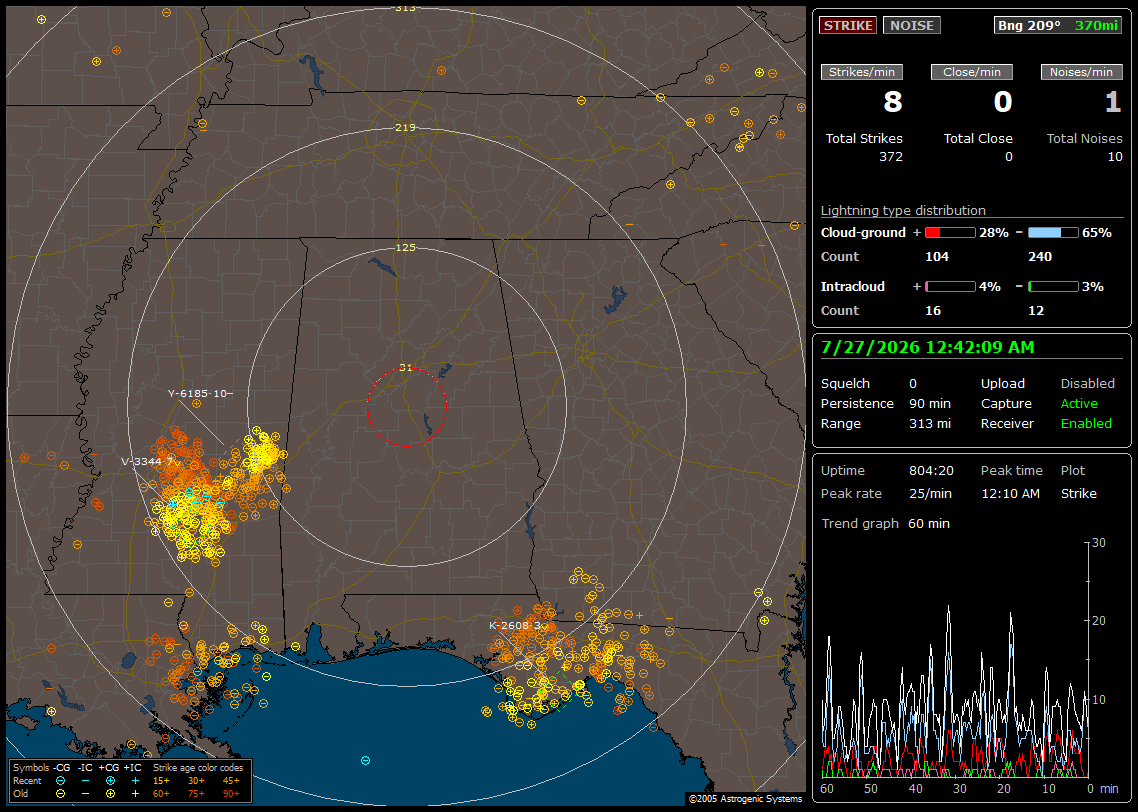Click the Bng 209° 370mi readout
This screenshot has width=1138, height=812.
(x=1057, y=25)
